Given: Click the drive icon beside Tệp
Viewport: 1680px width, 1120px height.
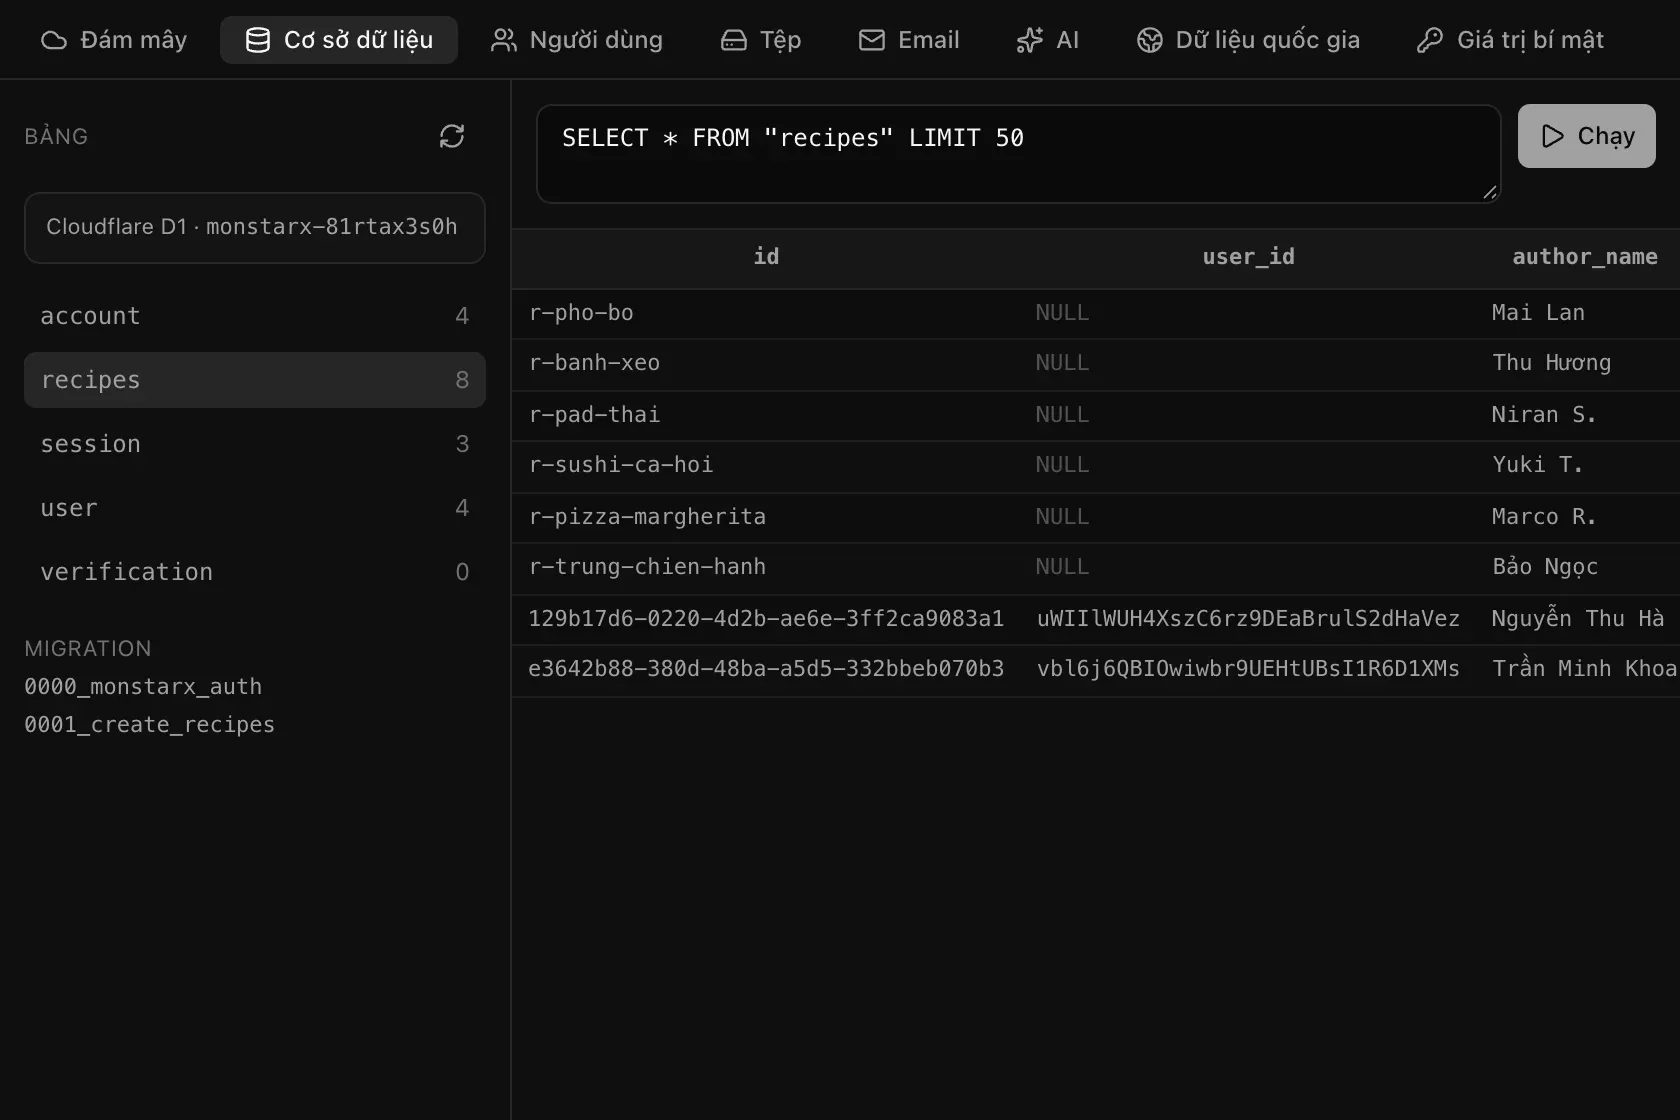Looking at the screenshot, I should [734, 40].
